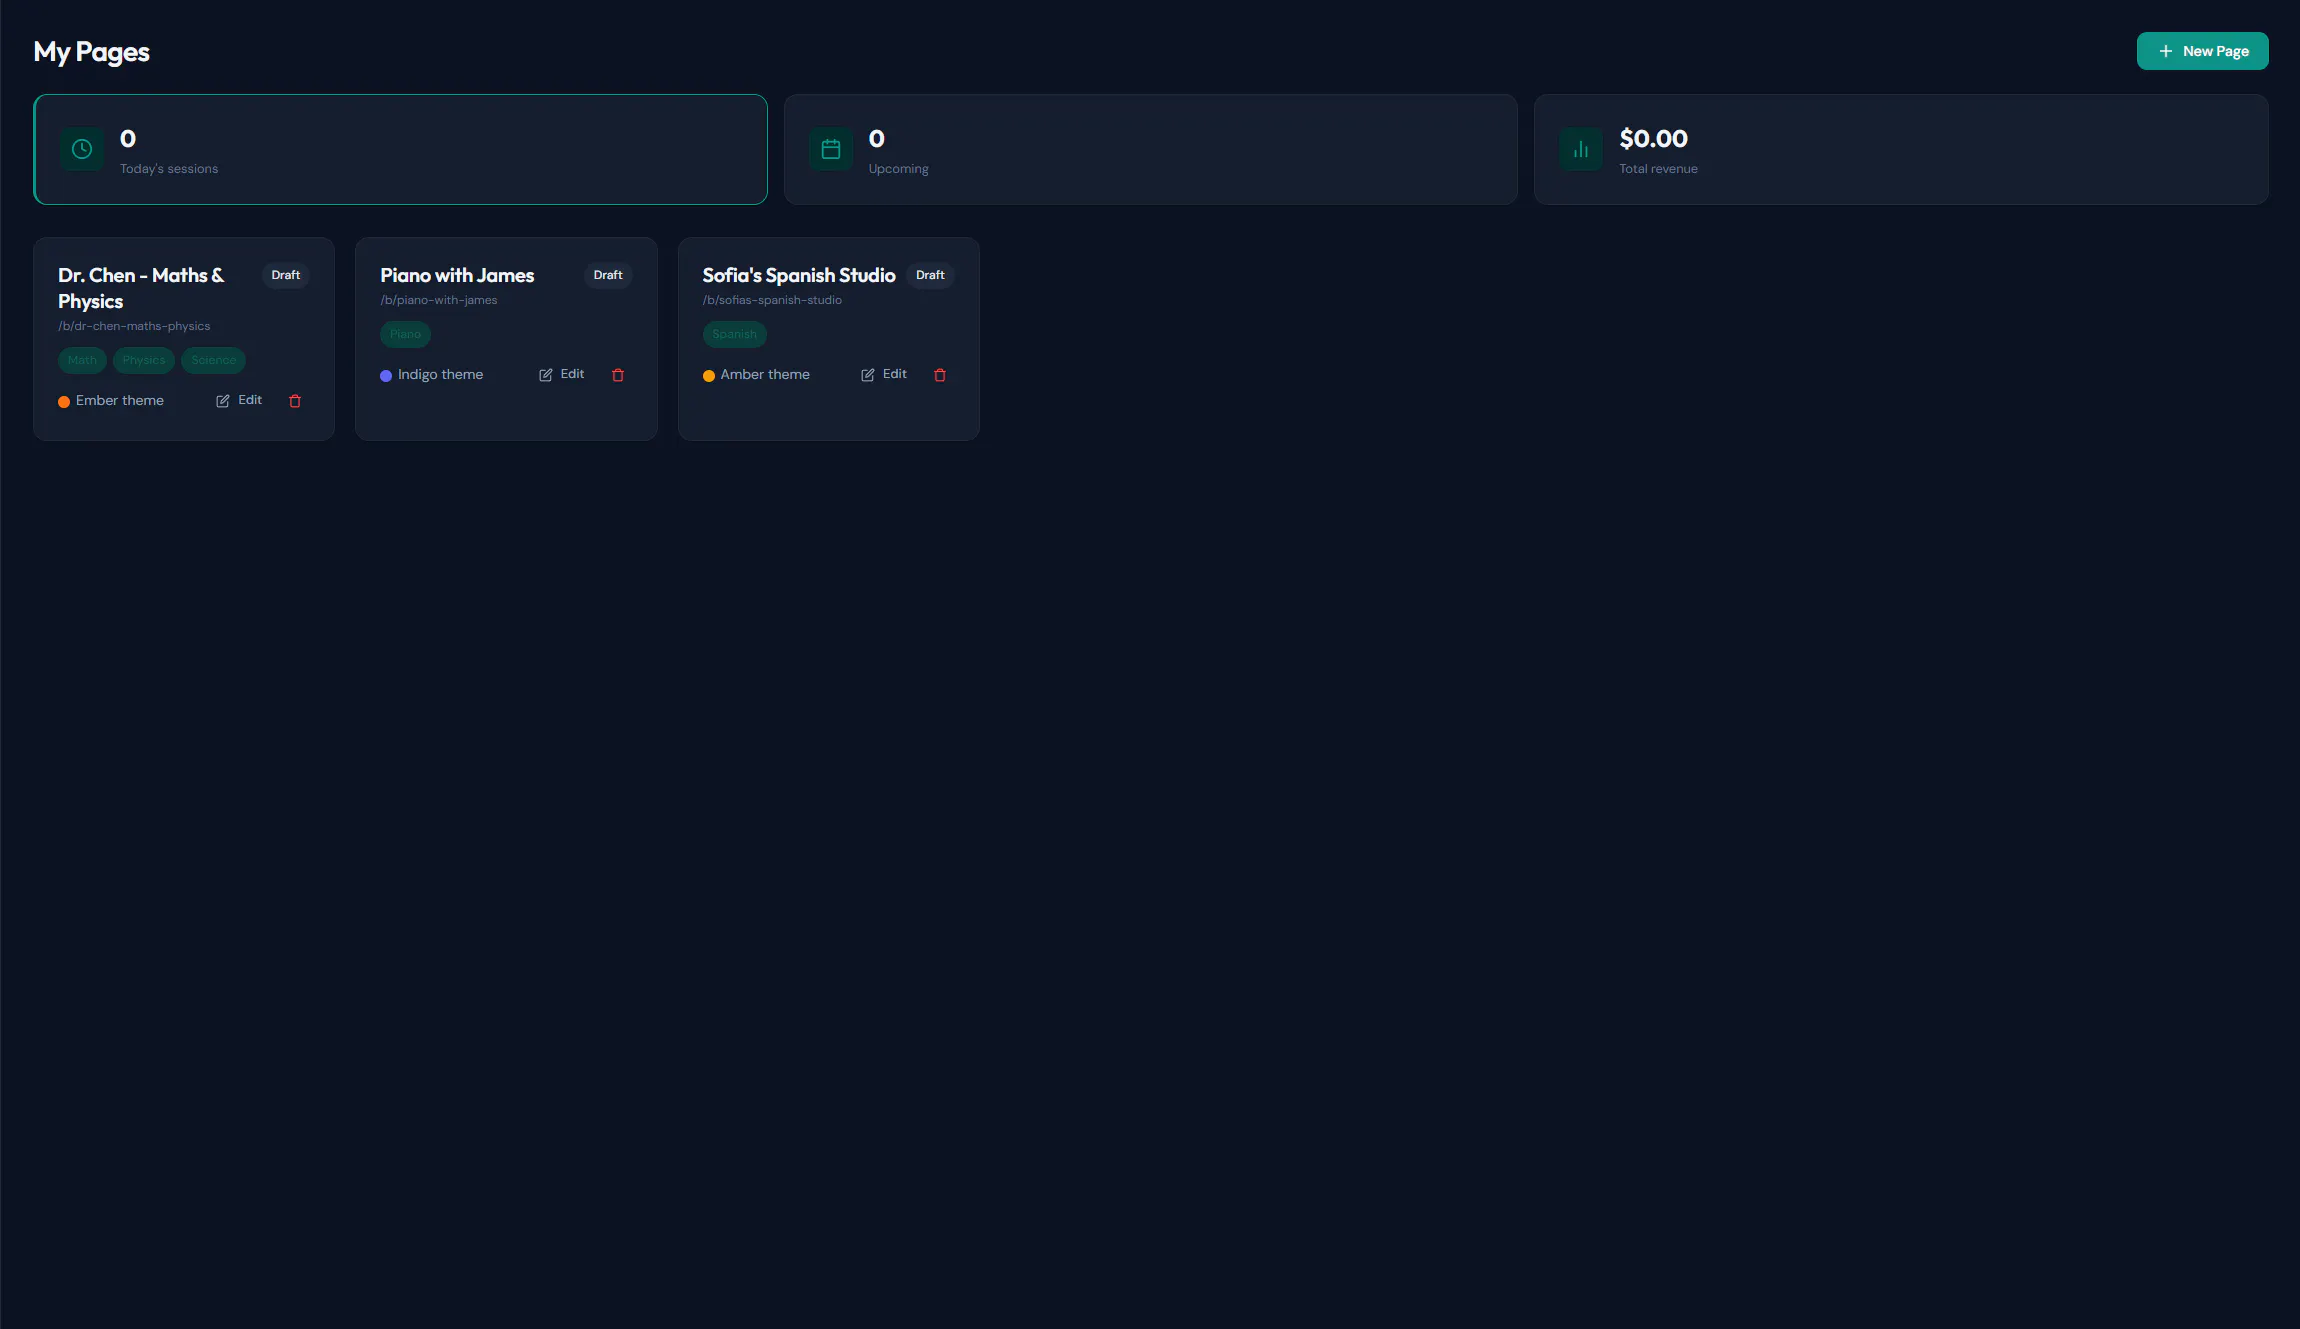Select the Piano tag

point(405,334)
